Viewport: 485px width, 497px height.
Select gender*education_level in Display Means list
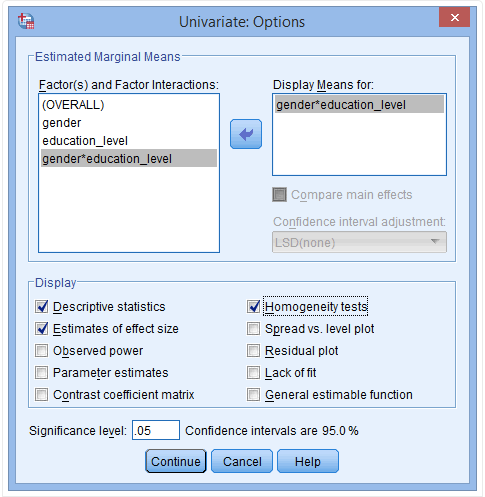[x=359, y=105]
